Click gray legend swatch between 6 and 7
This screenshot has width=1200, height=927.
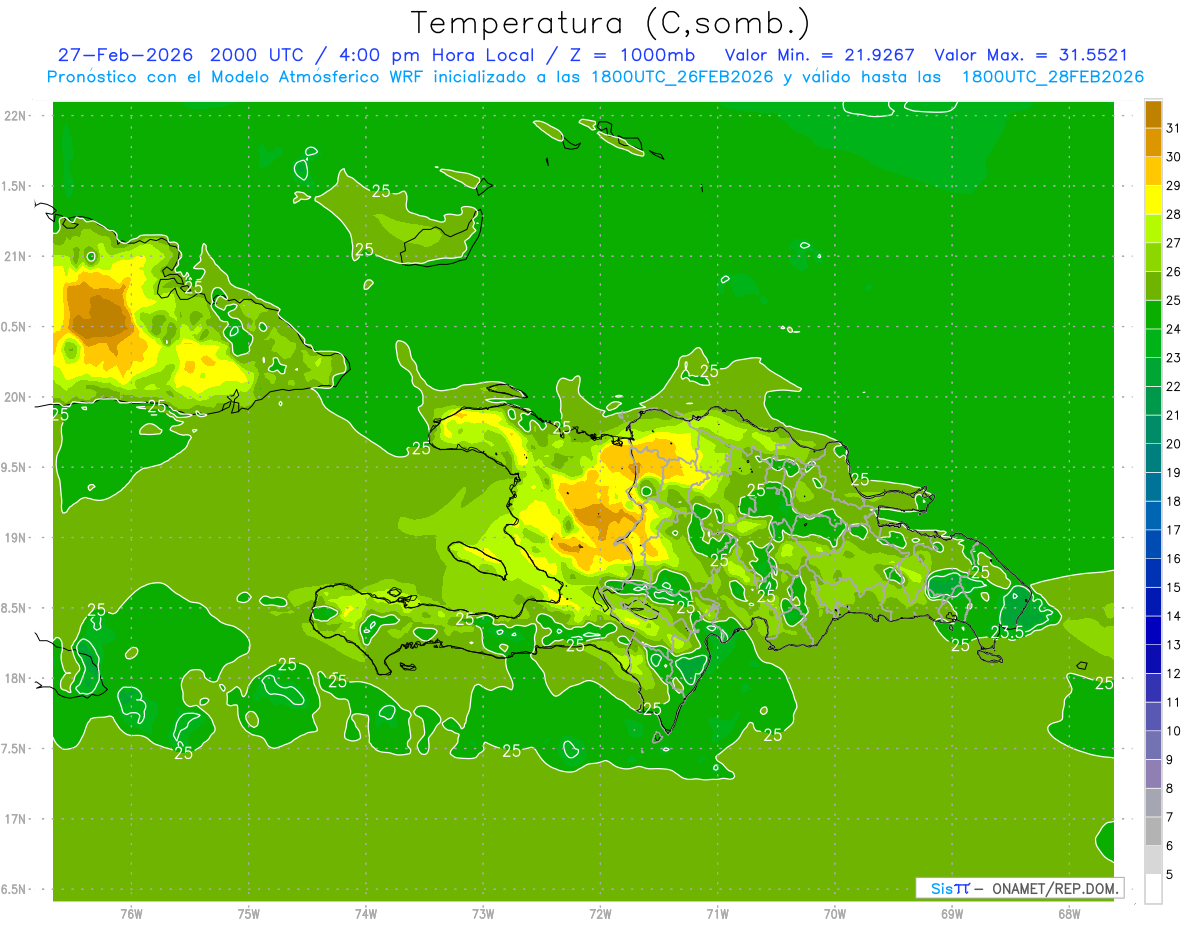point(1153,831)
